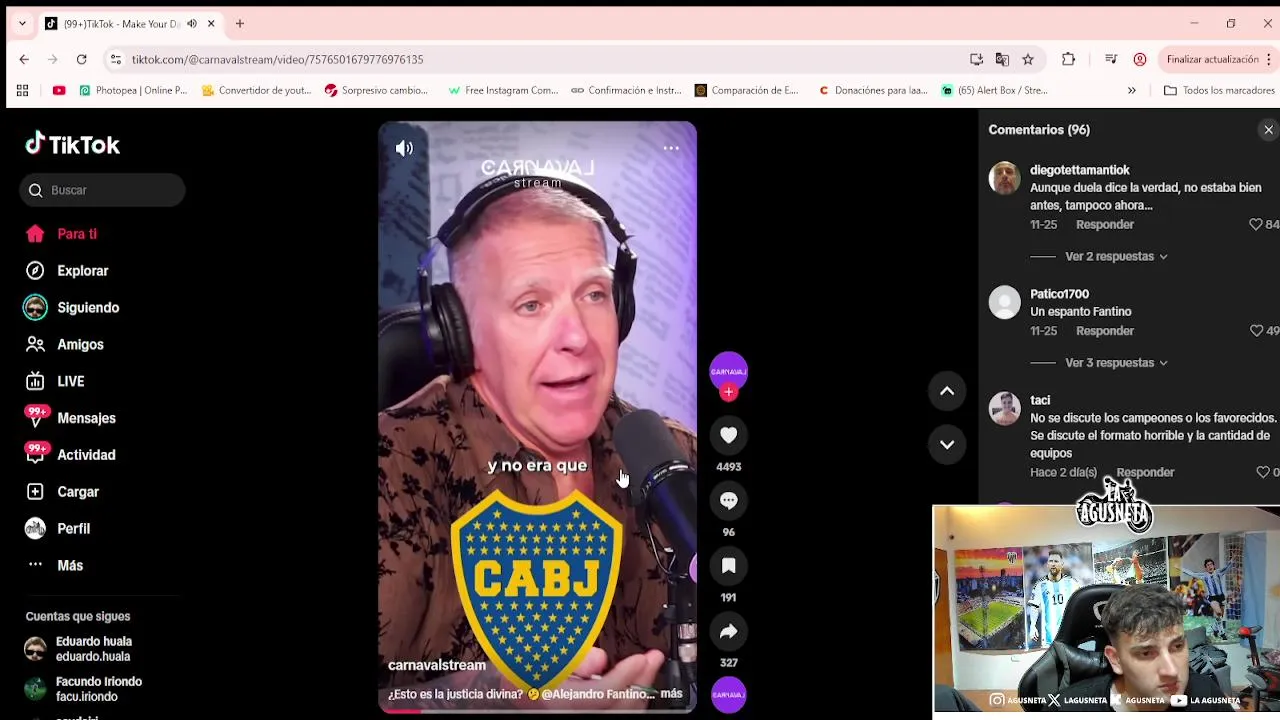Click Finalizar actualización button

1212,60
